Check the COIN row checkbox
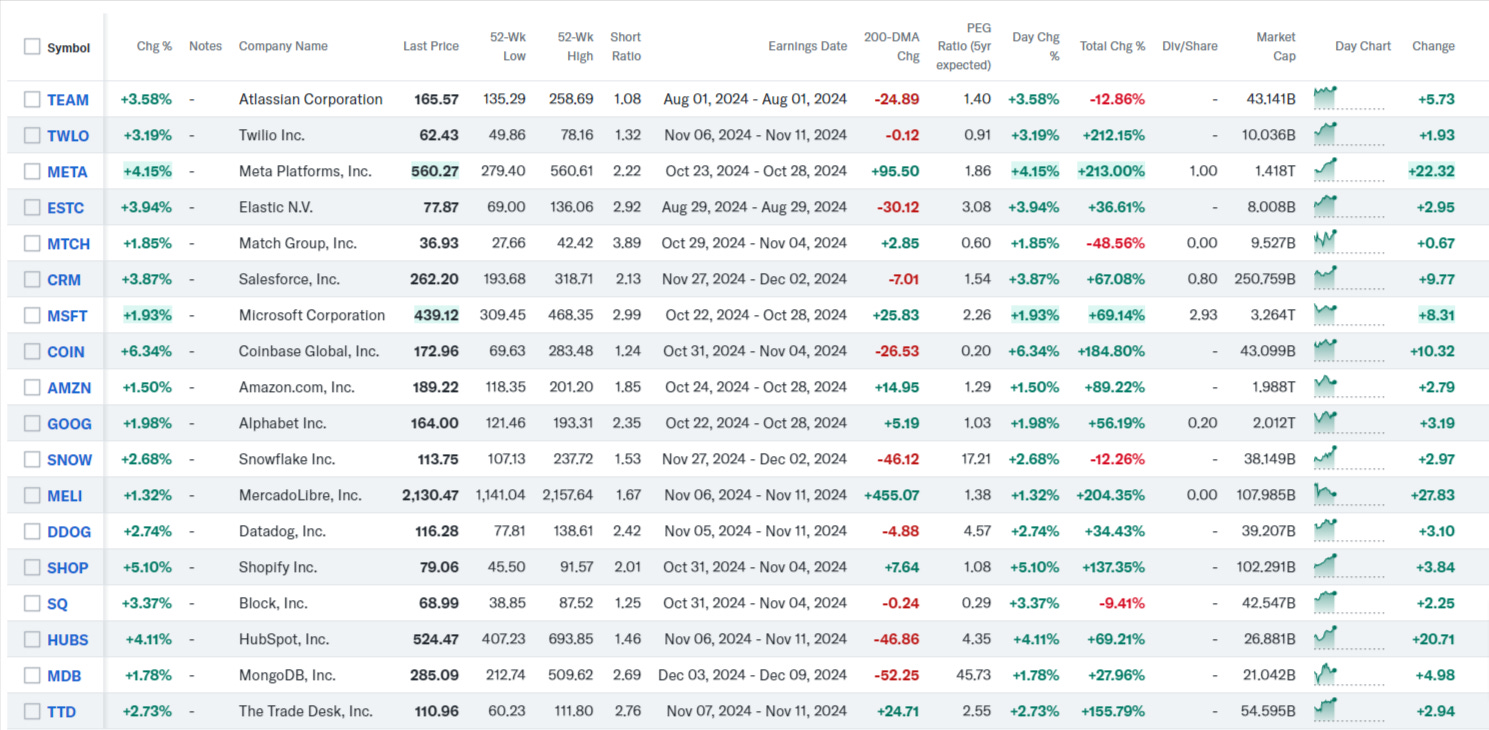The image size is (1489, 730). pos(32,351)
